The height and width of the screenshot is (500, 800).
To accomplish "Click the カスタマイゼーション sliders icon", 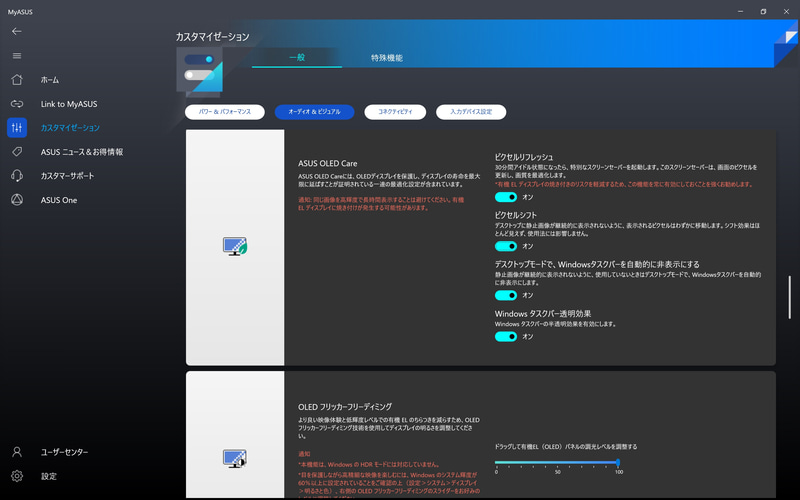I will [x=17, y=128].
